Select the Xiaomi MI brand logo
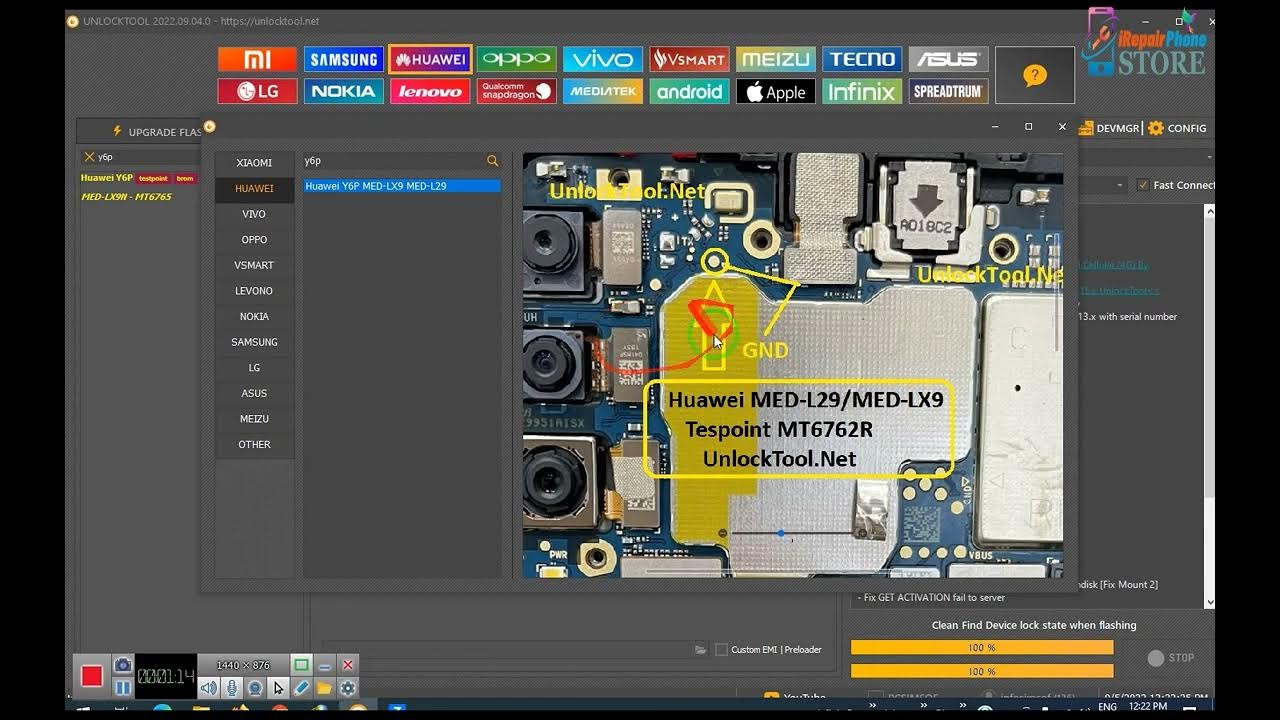This screenshot has width=1280, height=720. click(x=257, y=59)
